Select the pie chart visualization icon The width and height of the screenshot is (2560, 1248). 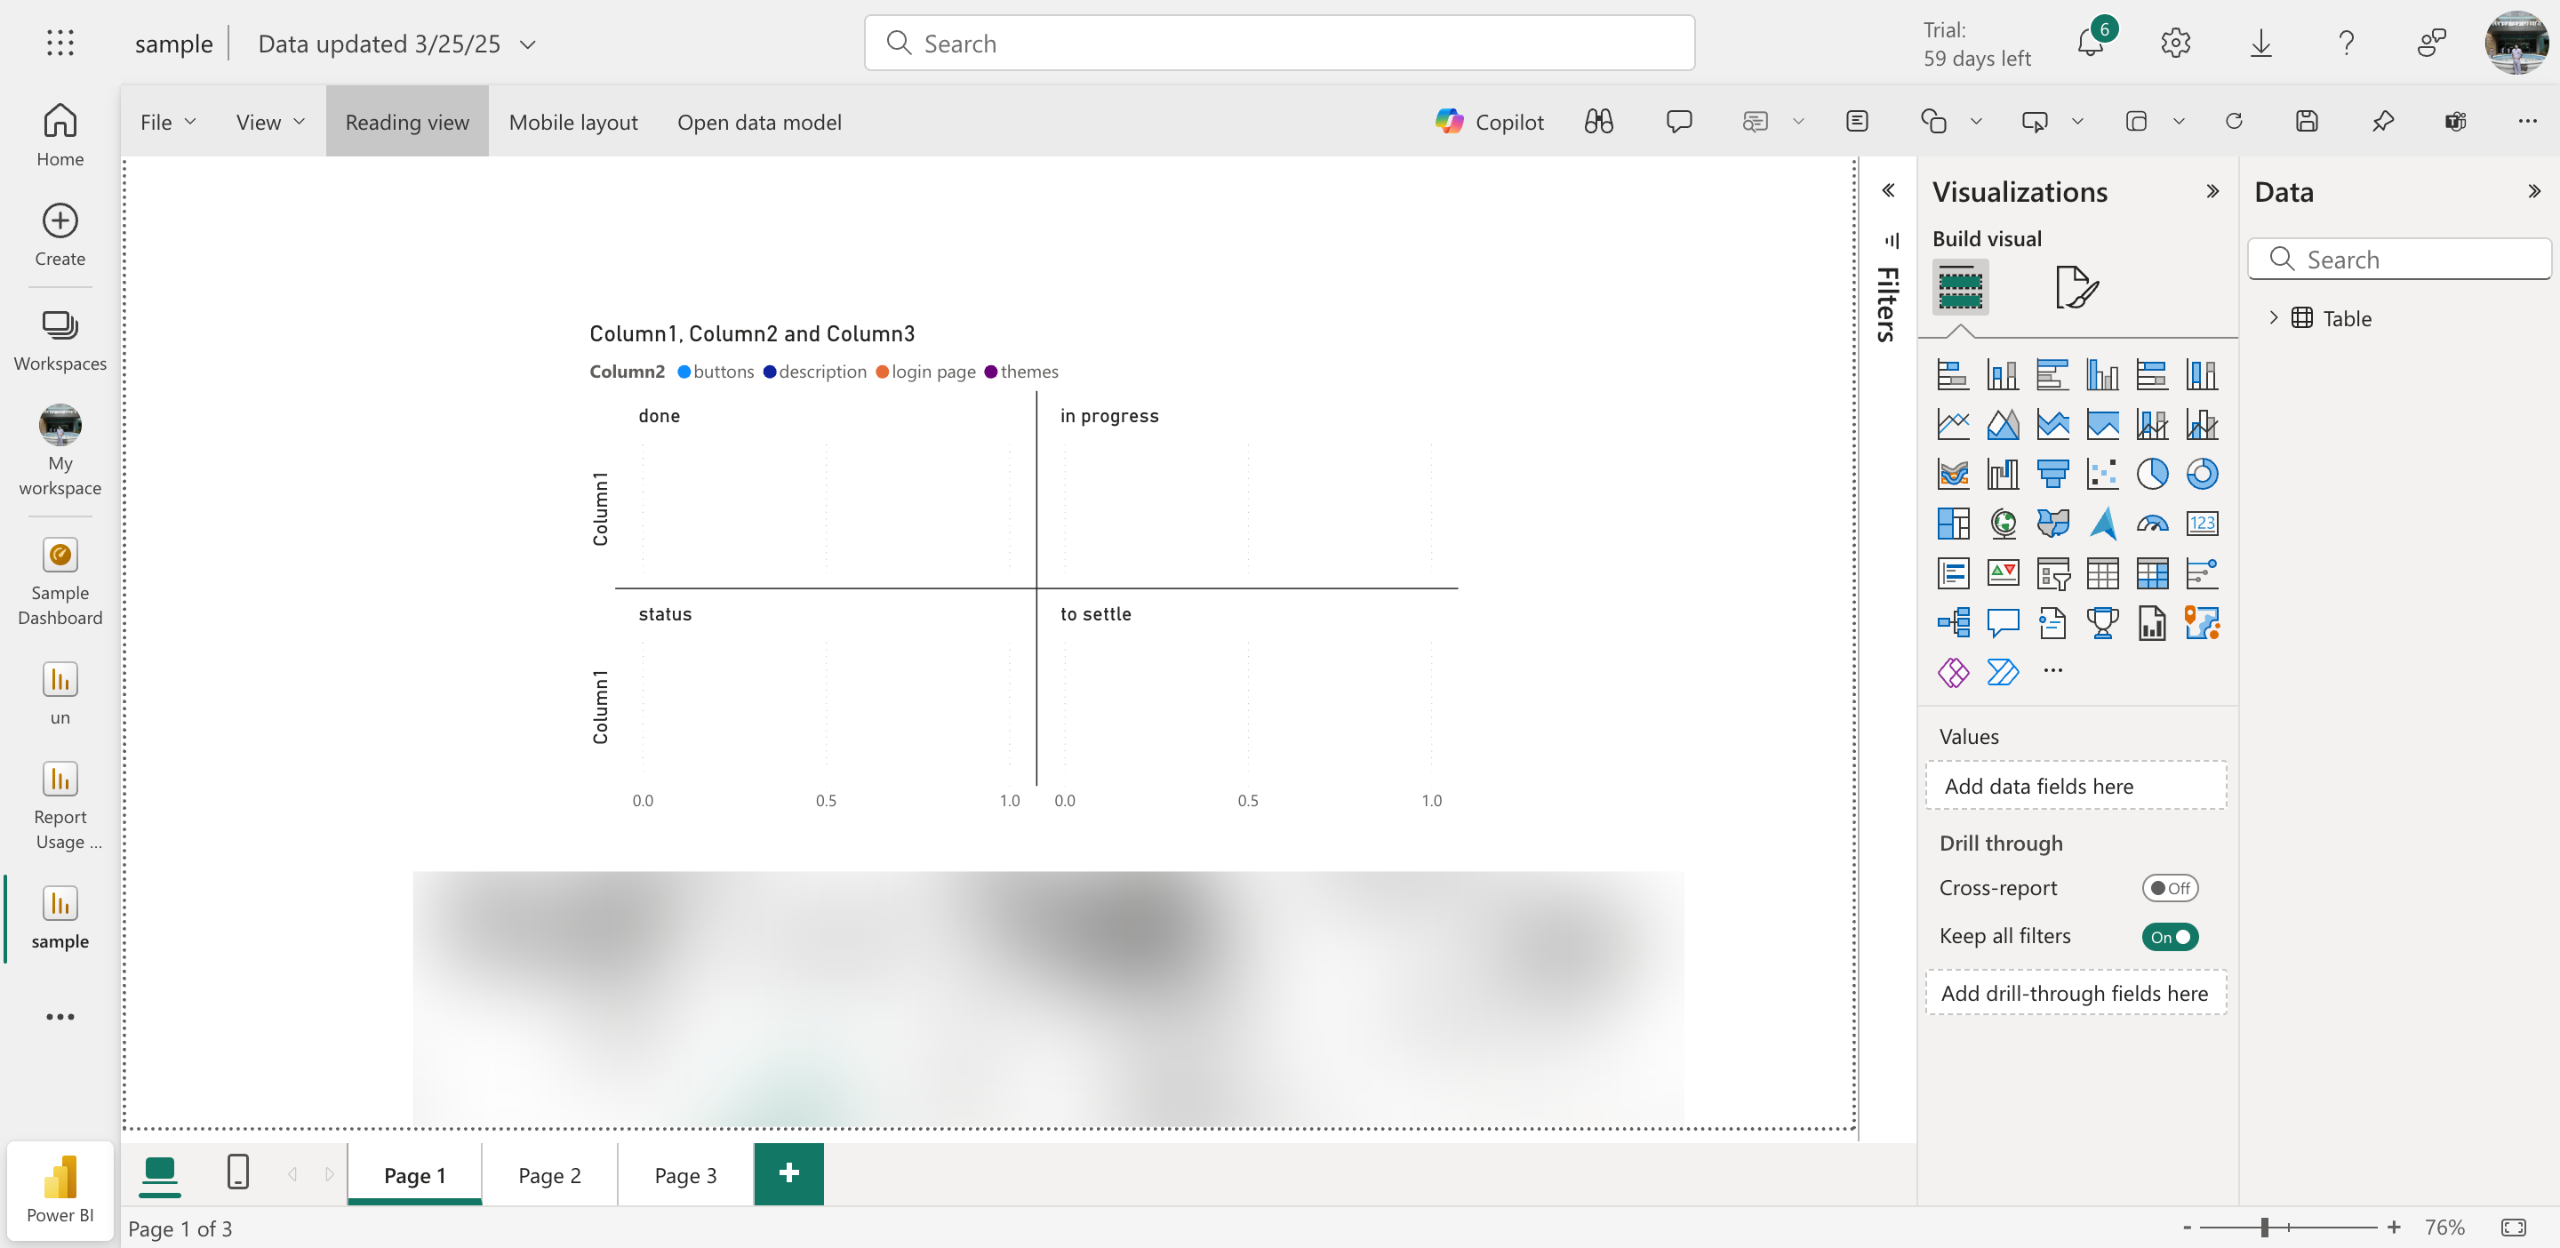point(2152,474)
